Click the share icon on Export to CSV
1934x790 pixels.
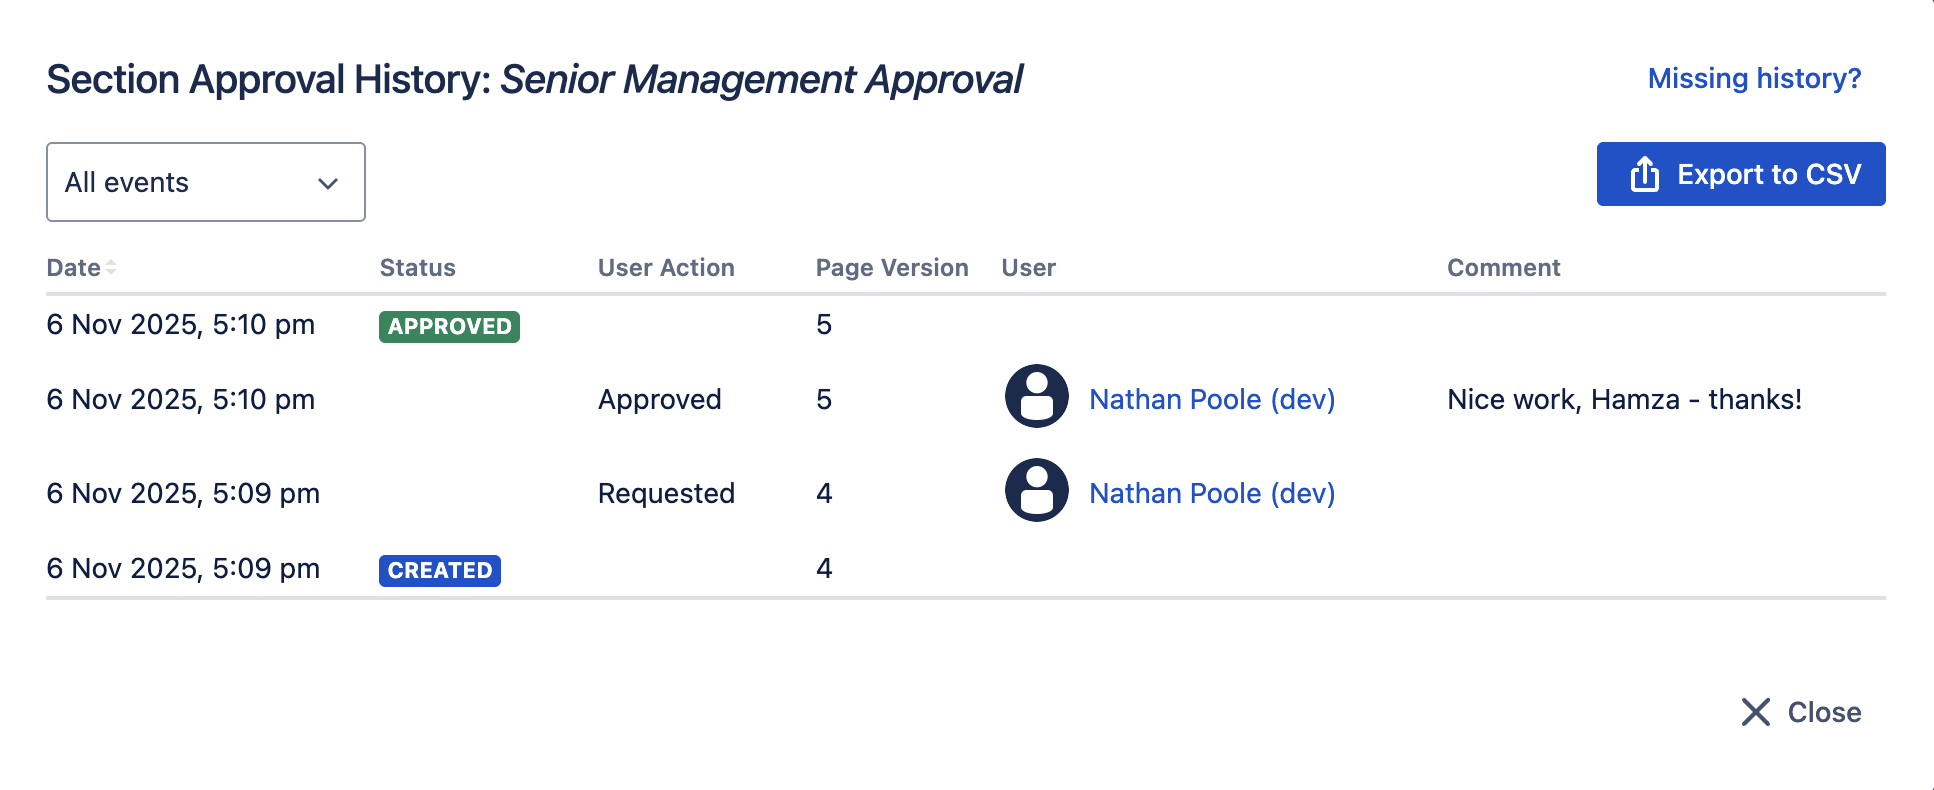coord(1644,174)
